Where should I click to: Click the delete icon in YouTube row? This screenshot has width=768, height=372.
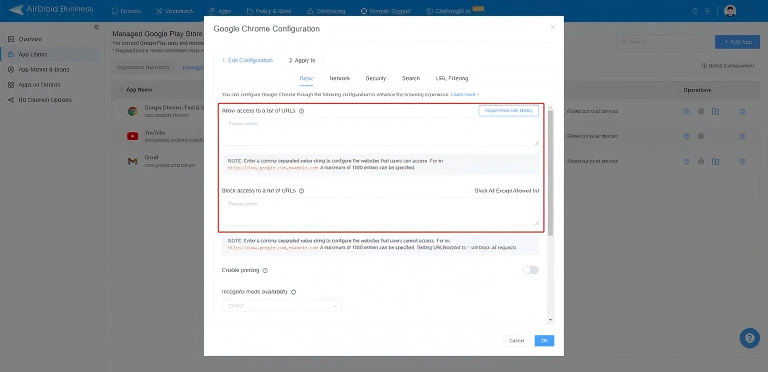742,136
